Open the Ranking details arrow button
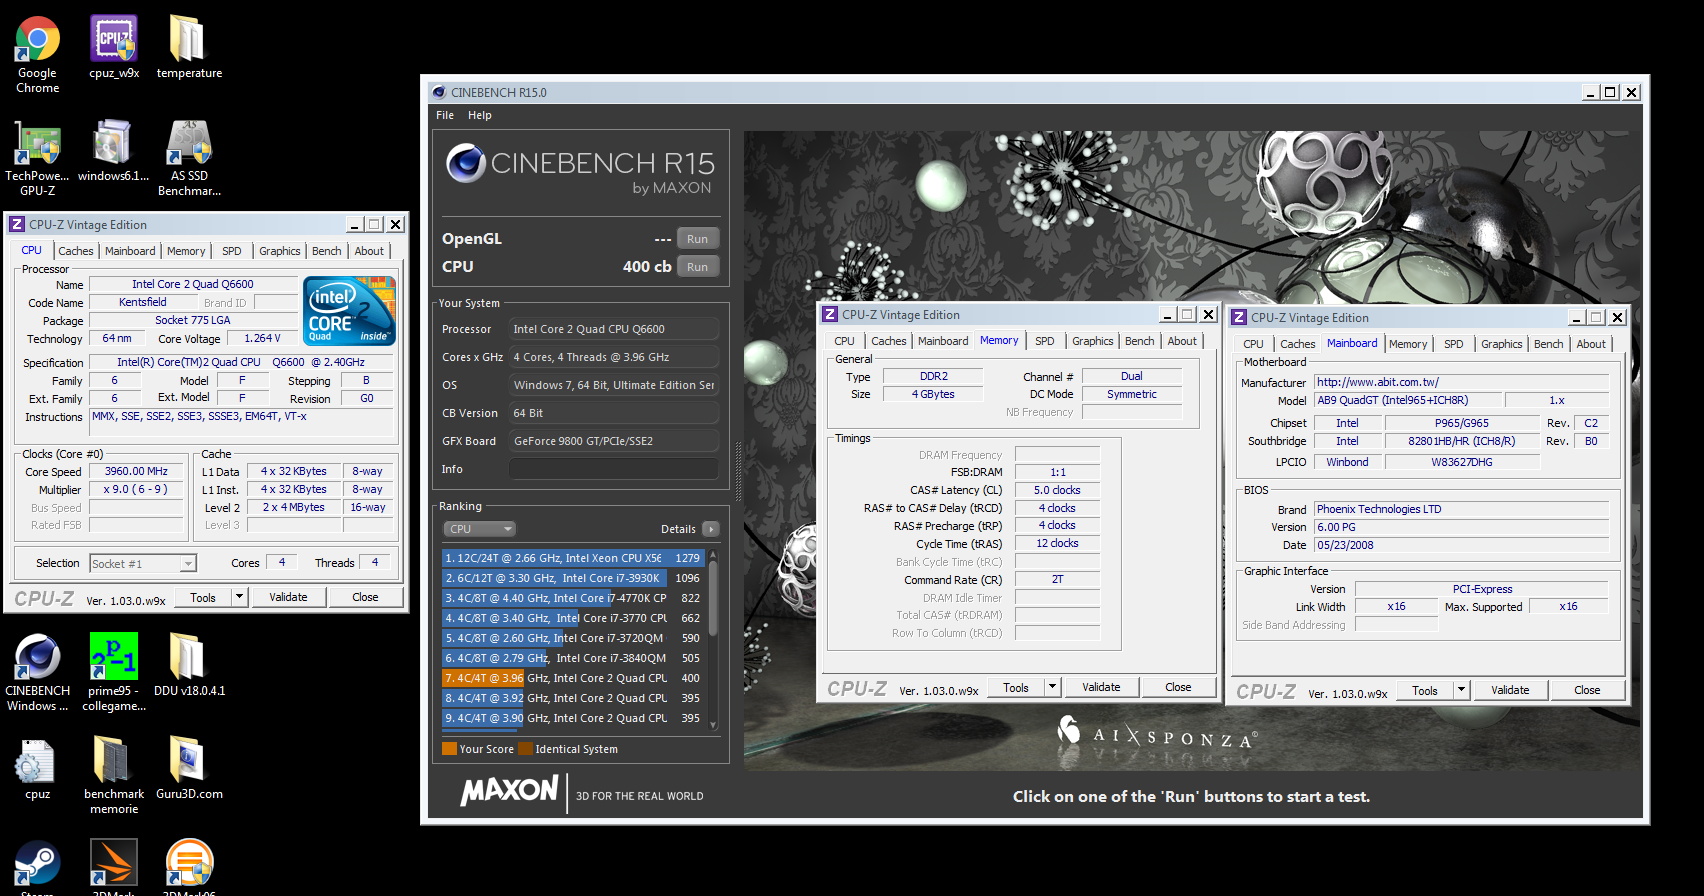This screenshot has width=1704, height=896. pyautogui.click(x=711, y=529)
